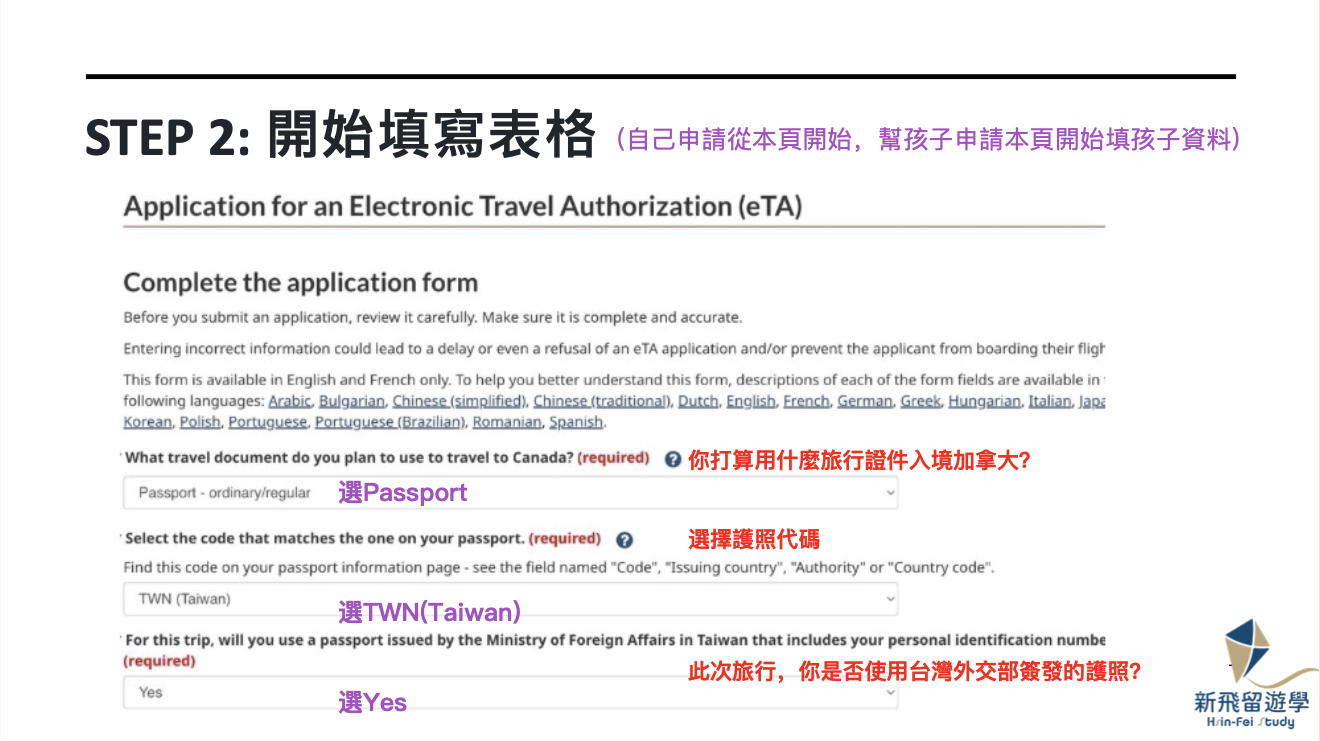1320x741 pixels.
Task: Open the 'TWN (Taiwan)' passport code dropdown
Action: pyautogui.click(x=511, y=599)
